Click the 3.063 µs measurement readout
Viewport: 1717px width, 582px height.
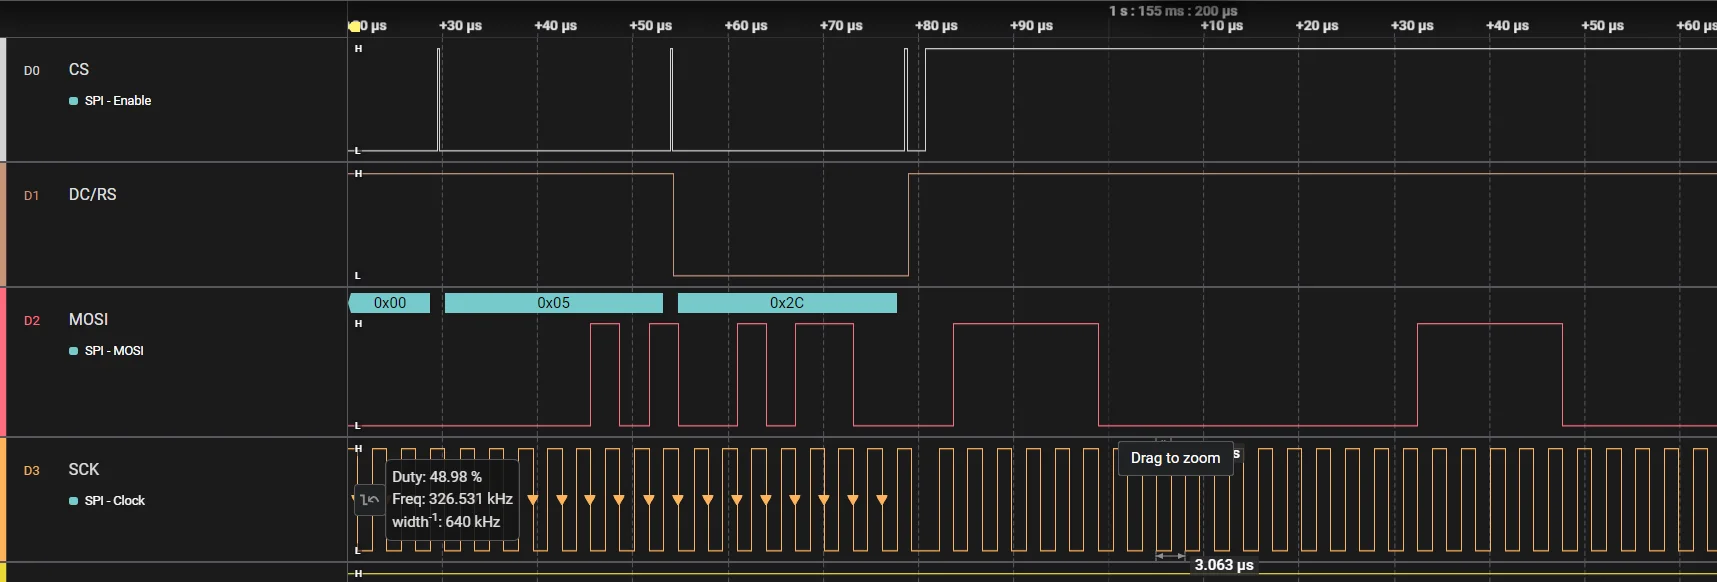click(1223, 565)
